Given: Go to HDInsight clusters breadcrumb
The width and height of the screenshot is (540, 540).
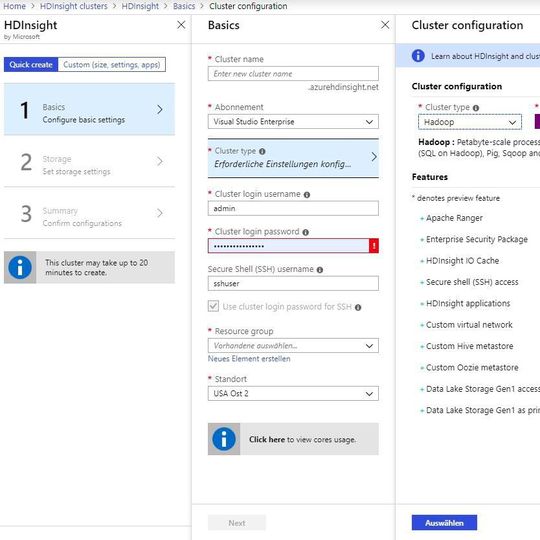Looking at the screenshot, I should (74, 6).
